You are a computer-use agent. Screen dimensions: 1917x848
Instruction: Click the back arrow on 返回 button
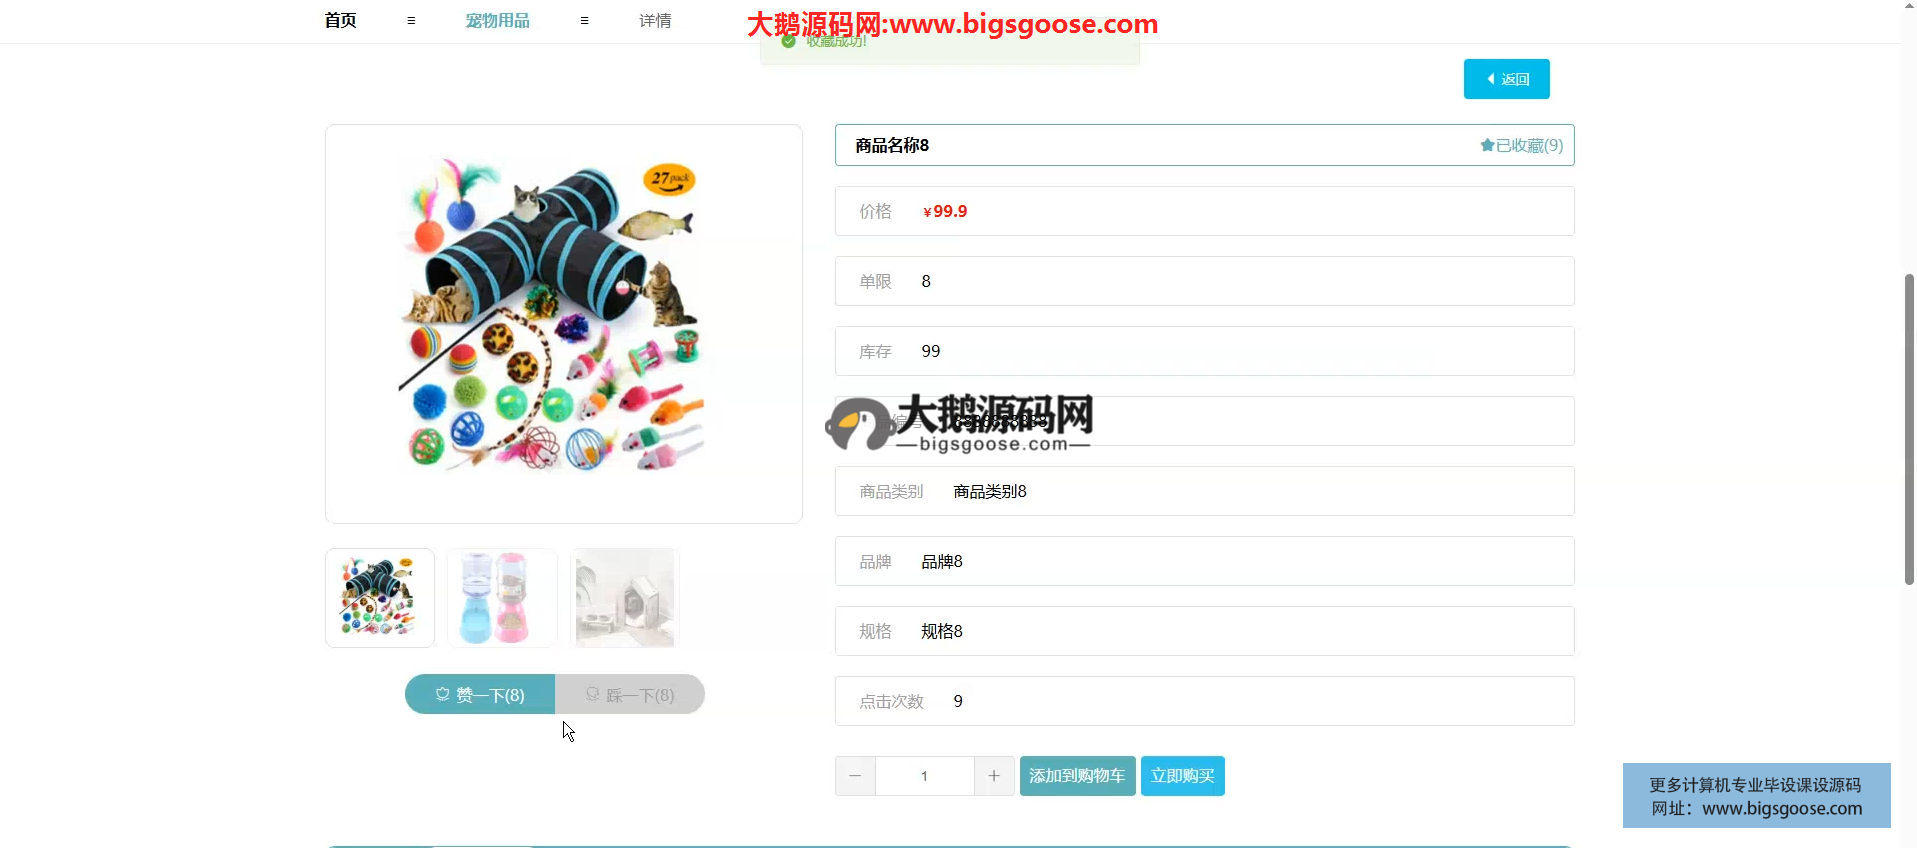click(1491, 79)
